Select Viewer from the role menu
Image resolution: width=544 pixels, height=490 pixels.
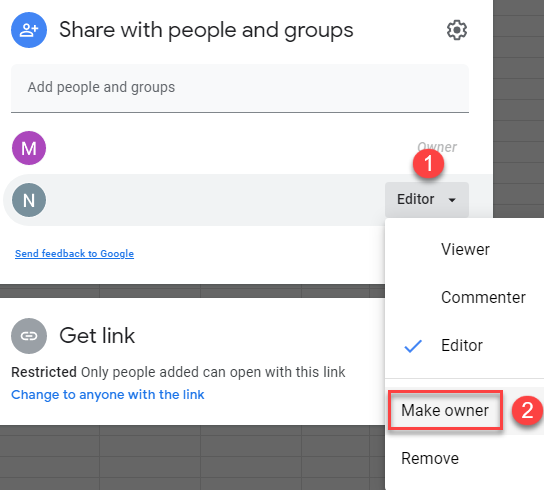(465, 249)
